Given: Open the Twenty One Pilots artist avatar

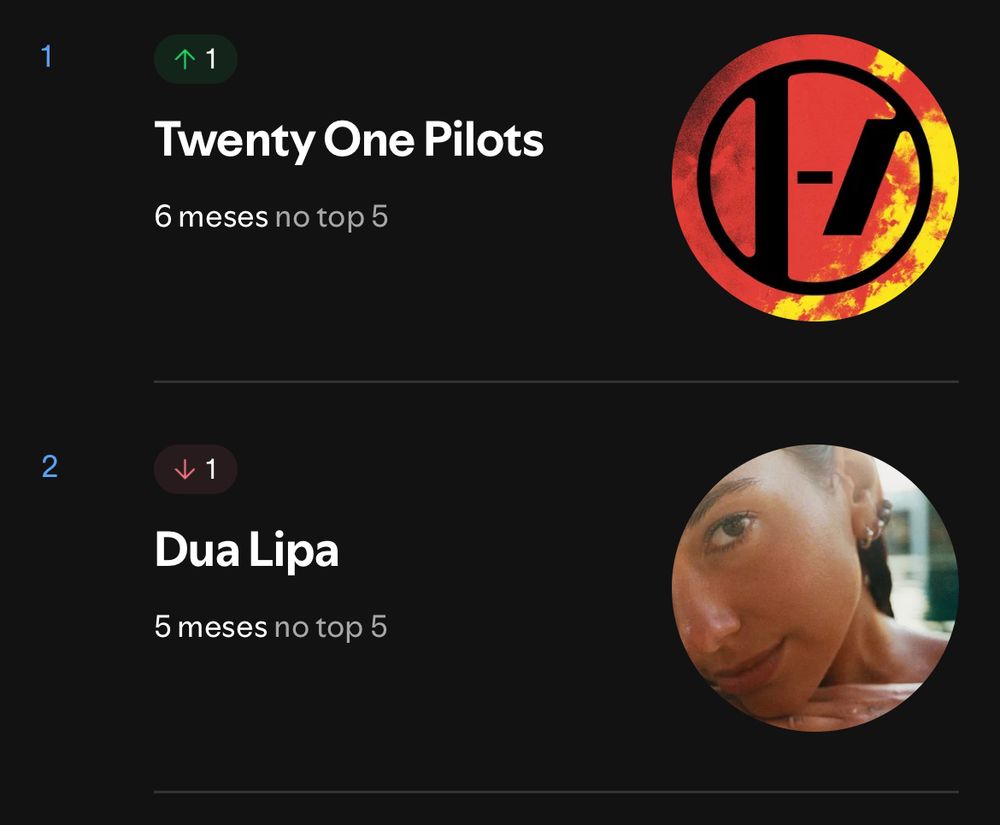Looking at the screenshot, I should (815, 177).
